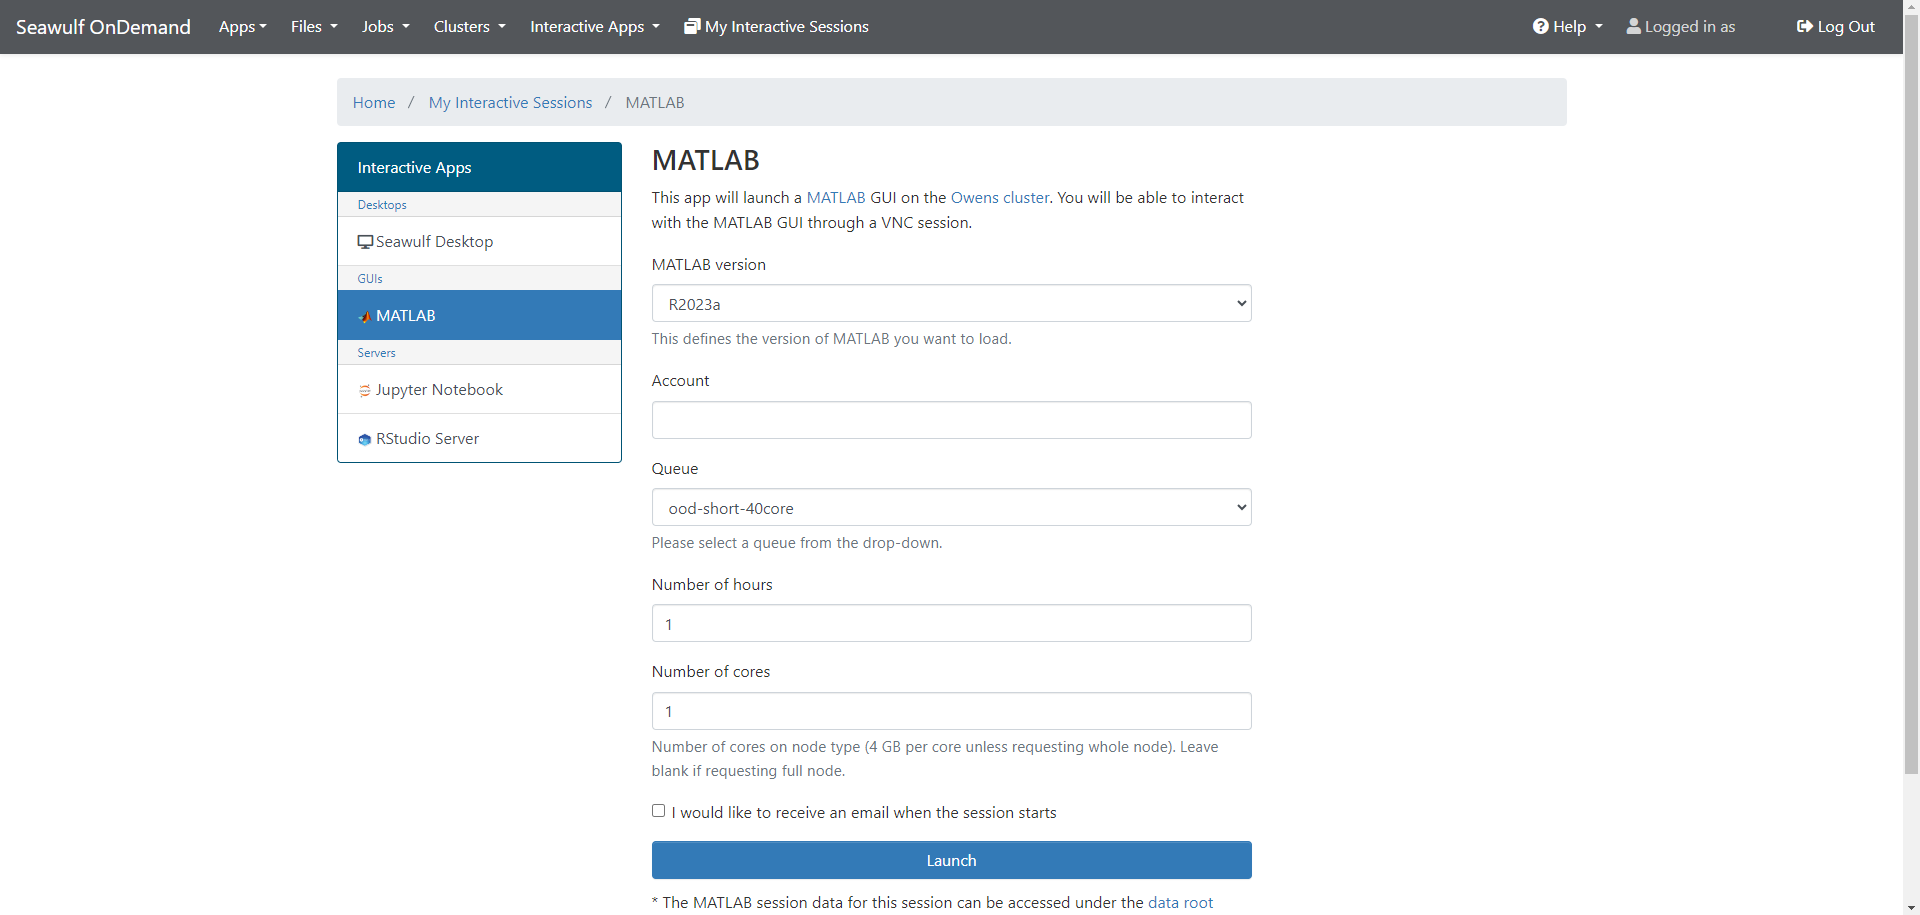Click the Seawulf Desktop monitor icon
Screen dimensions: 1920x915
tap(365, 242)
